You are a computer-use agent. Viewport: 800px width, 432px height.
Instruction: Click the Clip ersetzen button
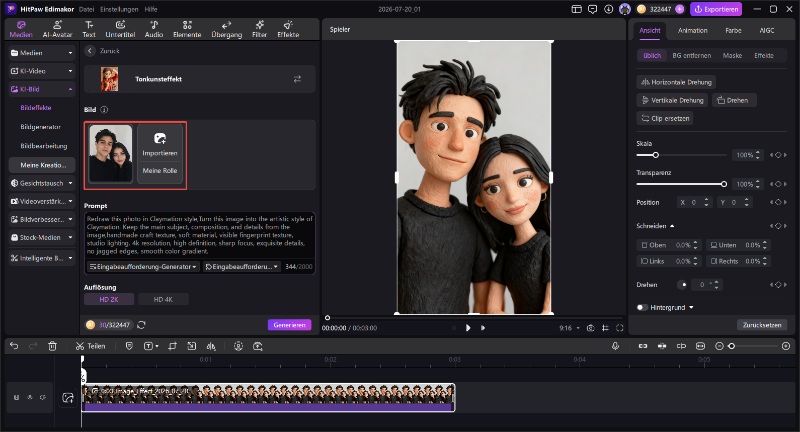(x=665, y=118)
